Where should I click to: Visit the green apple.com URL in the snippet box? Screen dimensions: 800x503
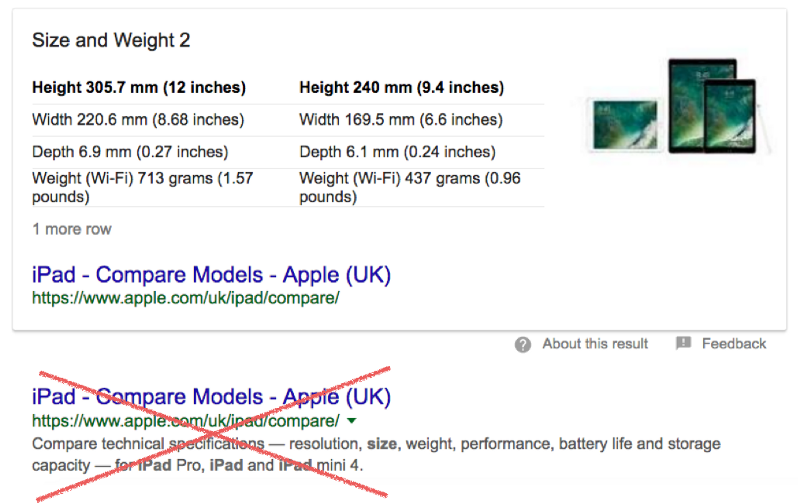coord(186,298)
